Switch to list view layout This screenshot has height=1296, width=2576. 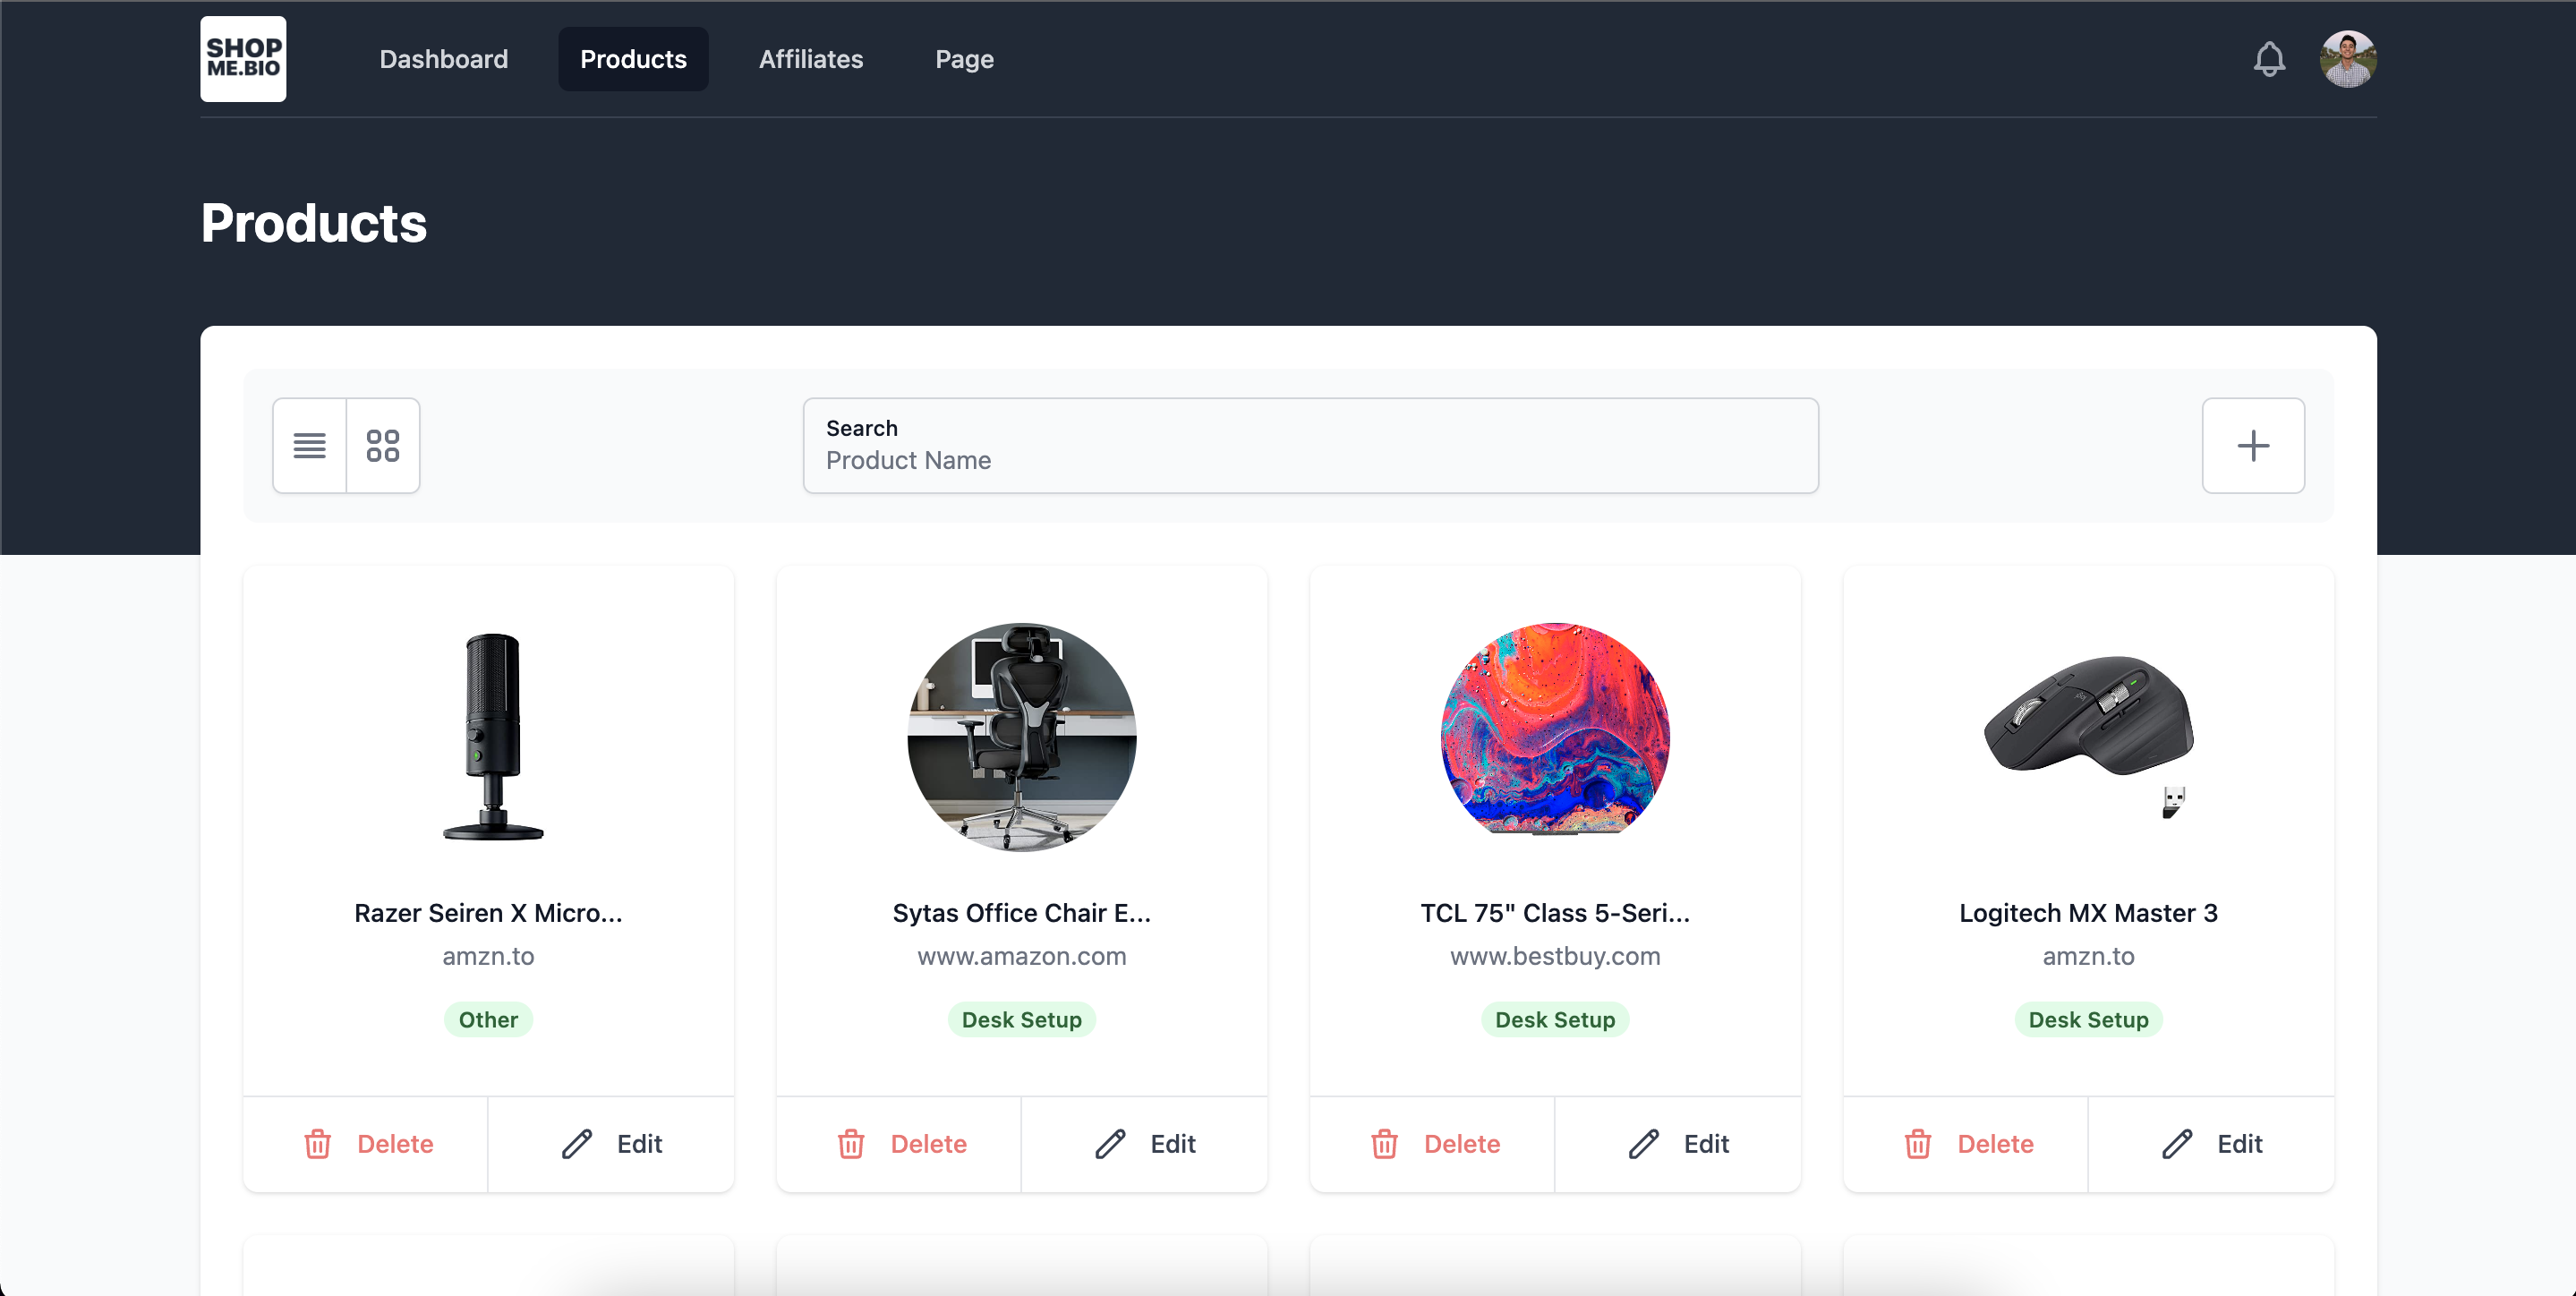pos(309,445)
